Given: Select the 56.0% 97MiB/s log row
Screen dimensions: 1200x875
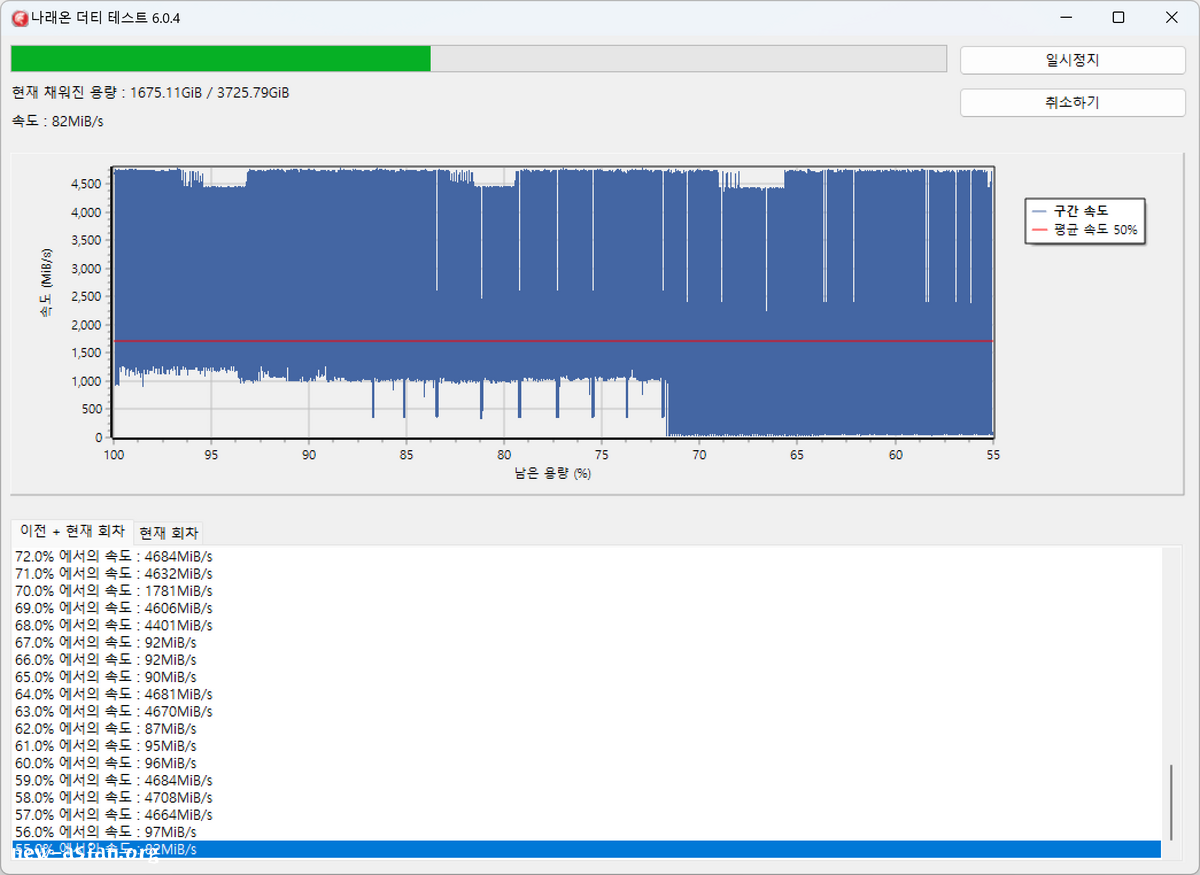Looking at the screenshot, I should (x=586, y=831).
